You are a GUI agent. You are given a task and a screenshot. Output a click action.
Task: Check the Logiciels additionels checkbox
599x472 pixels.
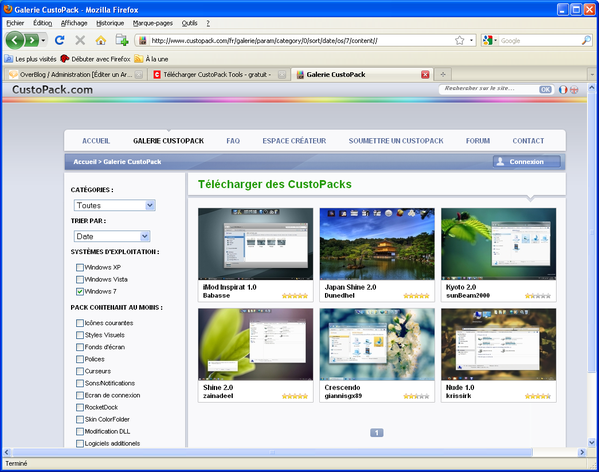click(80, 443)
